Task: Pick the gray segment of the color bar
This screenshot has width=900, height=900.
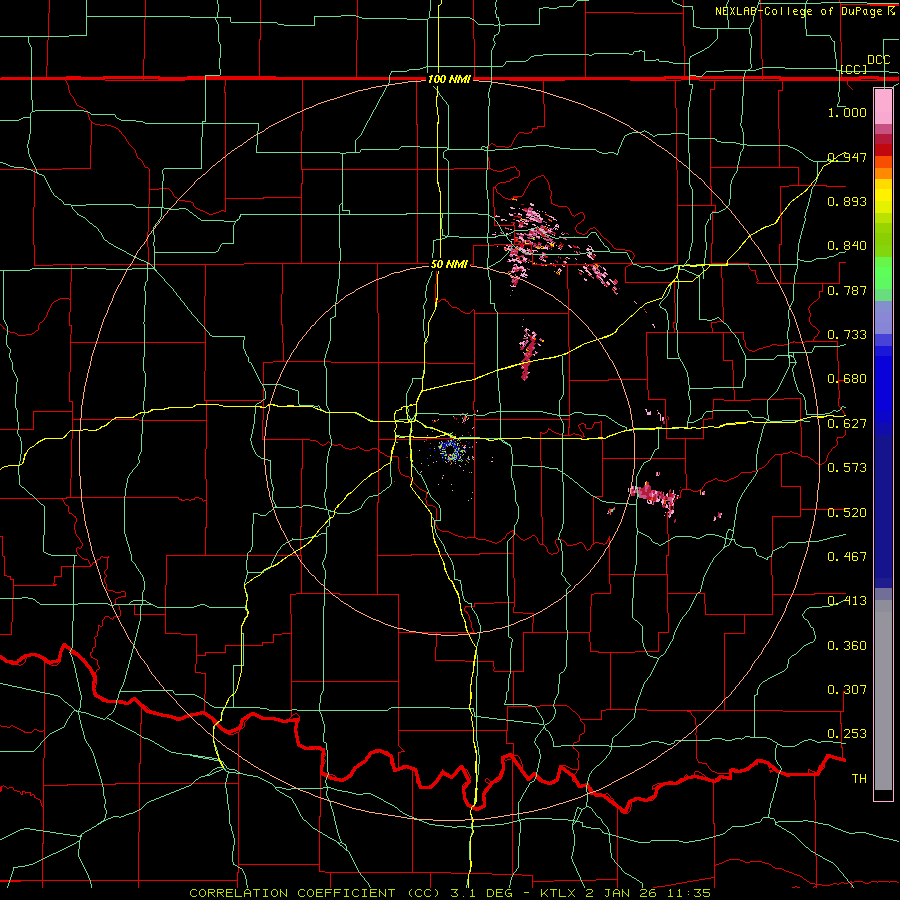Action: [x=883, y=695]
